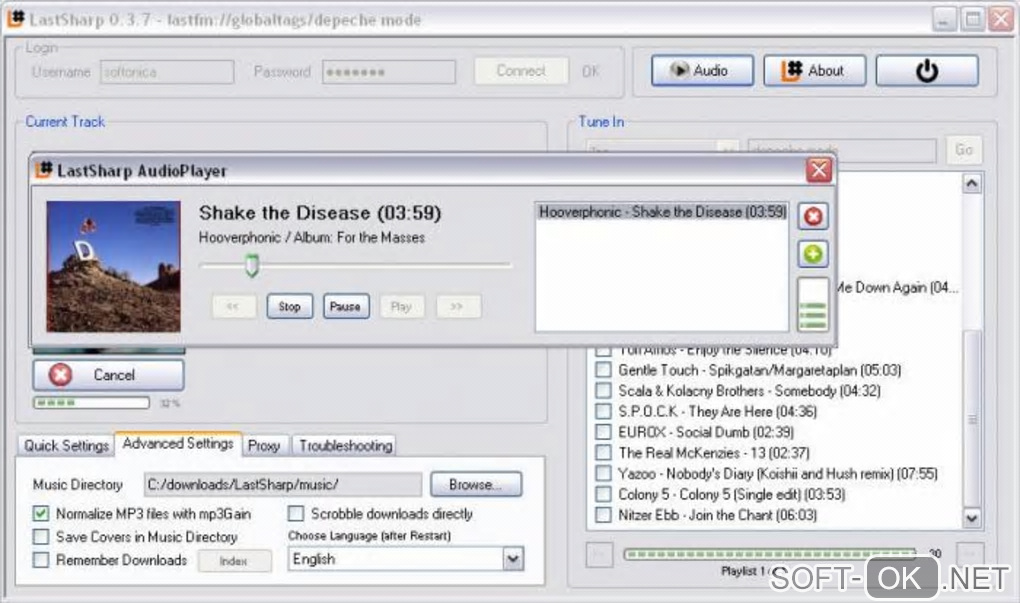1020x603 pixels.
Task: Open the Audio player button
Action: [x=702, y=70]
